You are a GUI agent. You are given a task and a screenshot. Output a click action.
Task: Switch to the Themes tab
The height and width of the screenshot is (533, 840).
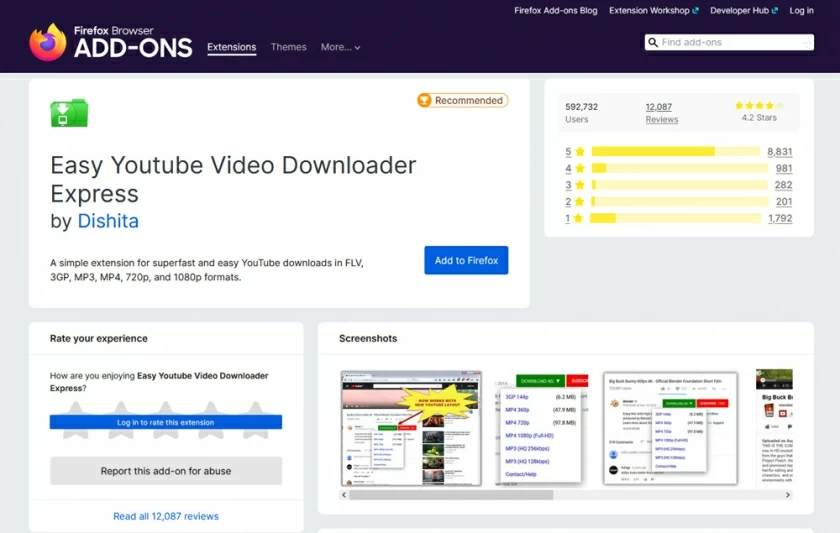click(x=288, y=47)
